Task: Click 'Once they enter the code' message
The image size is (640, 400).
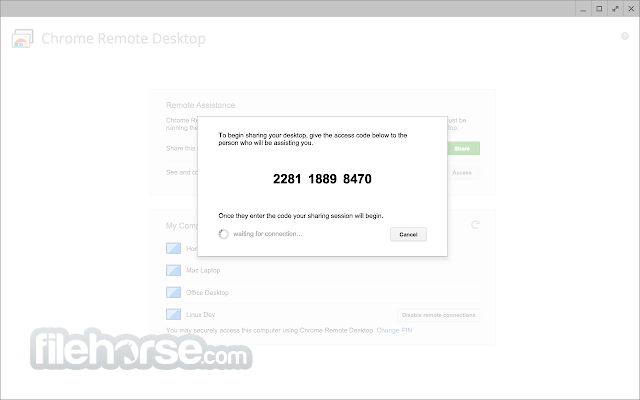Action: (301, 216)
